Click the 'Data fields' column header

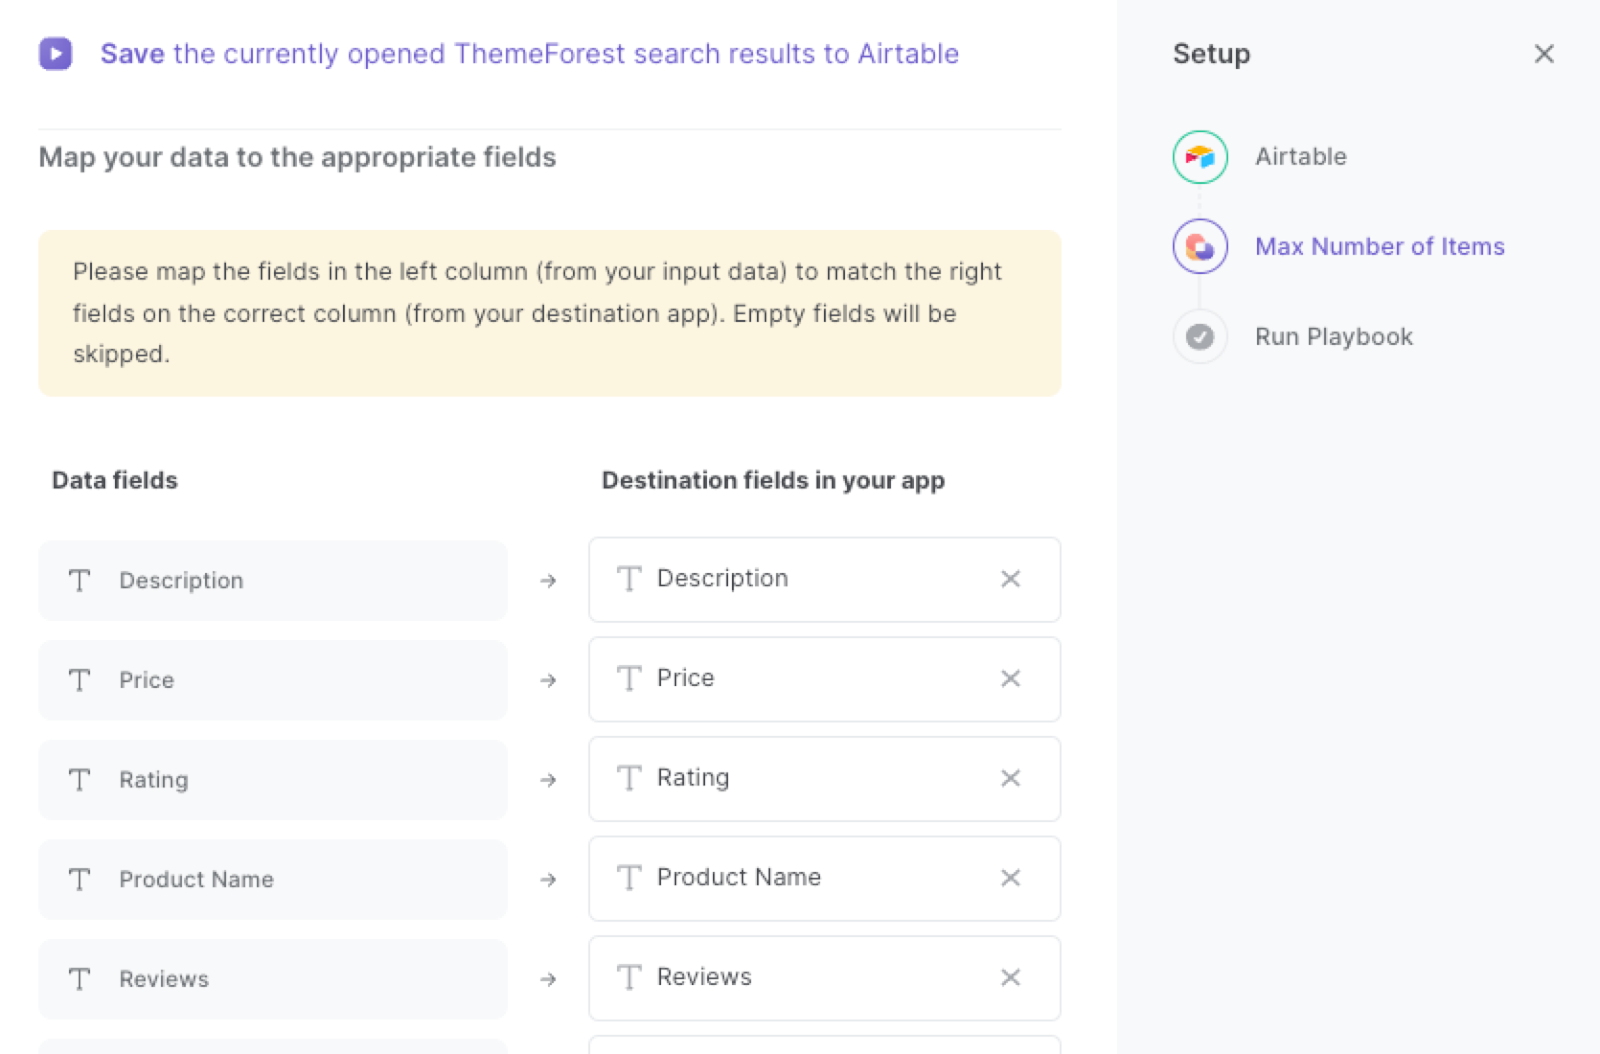tap(115, 481)
